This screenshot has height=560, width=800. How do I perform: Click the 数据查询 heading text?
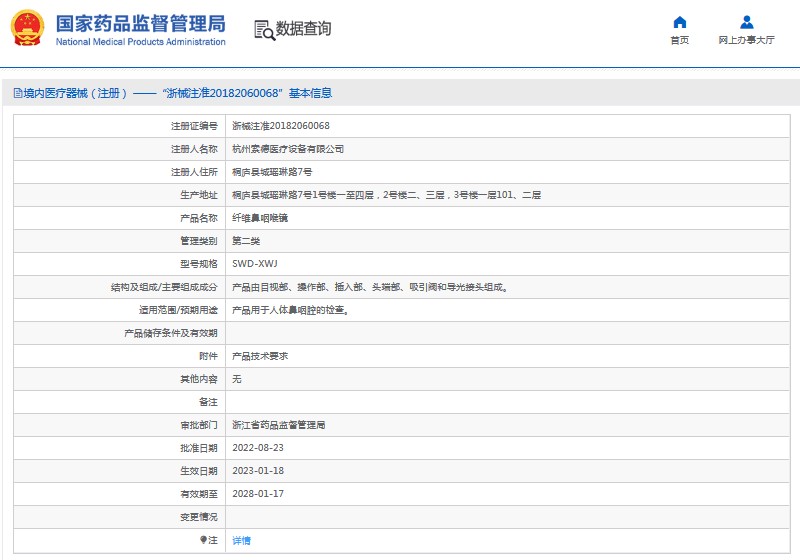point(304,29)
